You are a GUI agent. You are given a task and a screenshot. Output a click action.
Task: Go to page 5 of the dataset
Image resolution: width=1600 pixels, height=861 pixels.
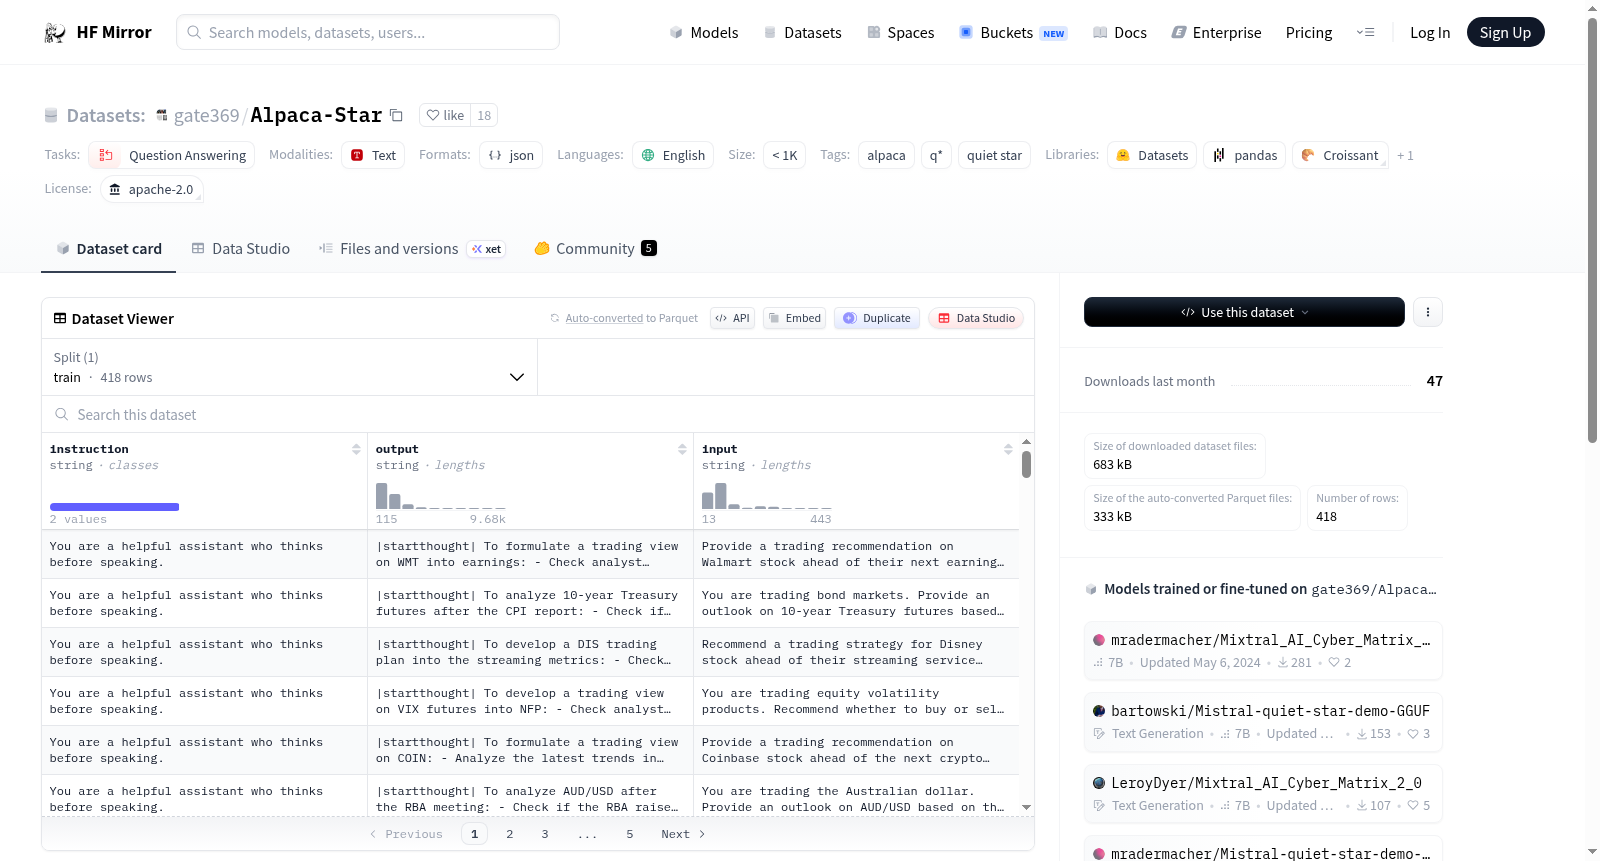point(630,834)
